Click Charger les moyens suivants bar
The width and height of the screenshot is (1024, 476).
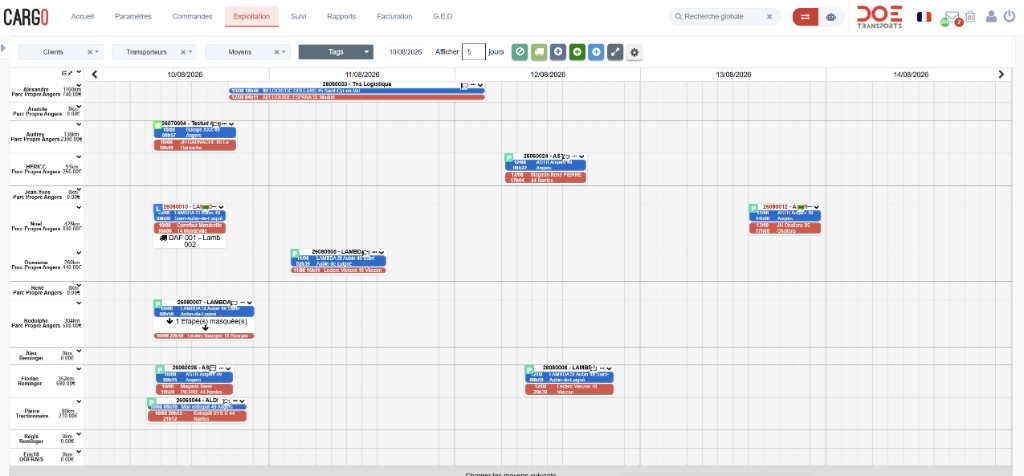tap(511, 472)
